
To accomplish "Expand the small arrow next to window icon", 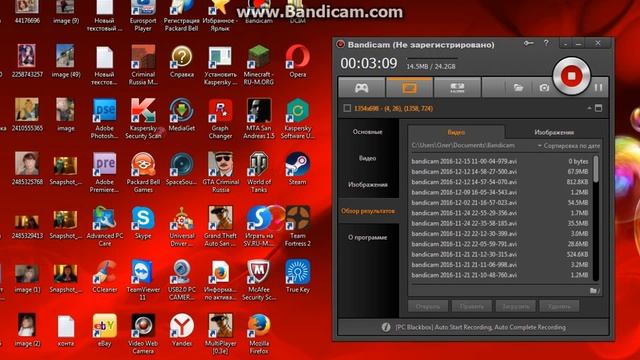I will [589, 108].
